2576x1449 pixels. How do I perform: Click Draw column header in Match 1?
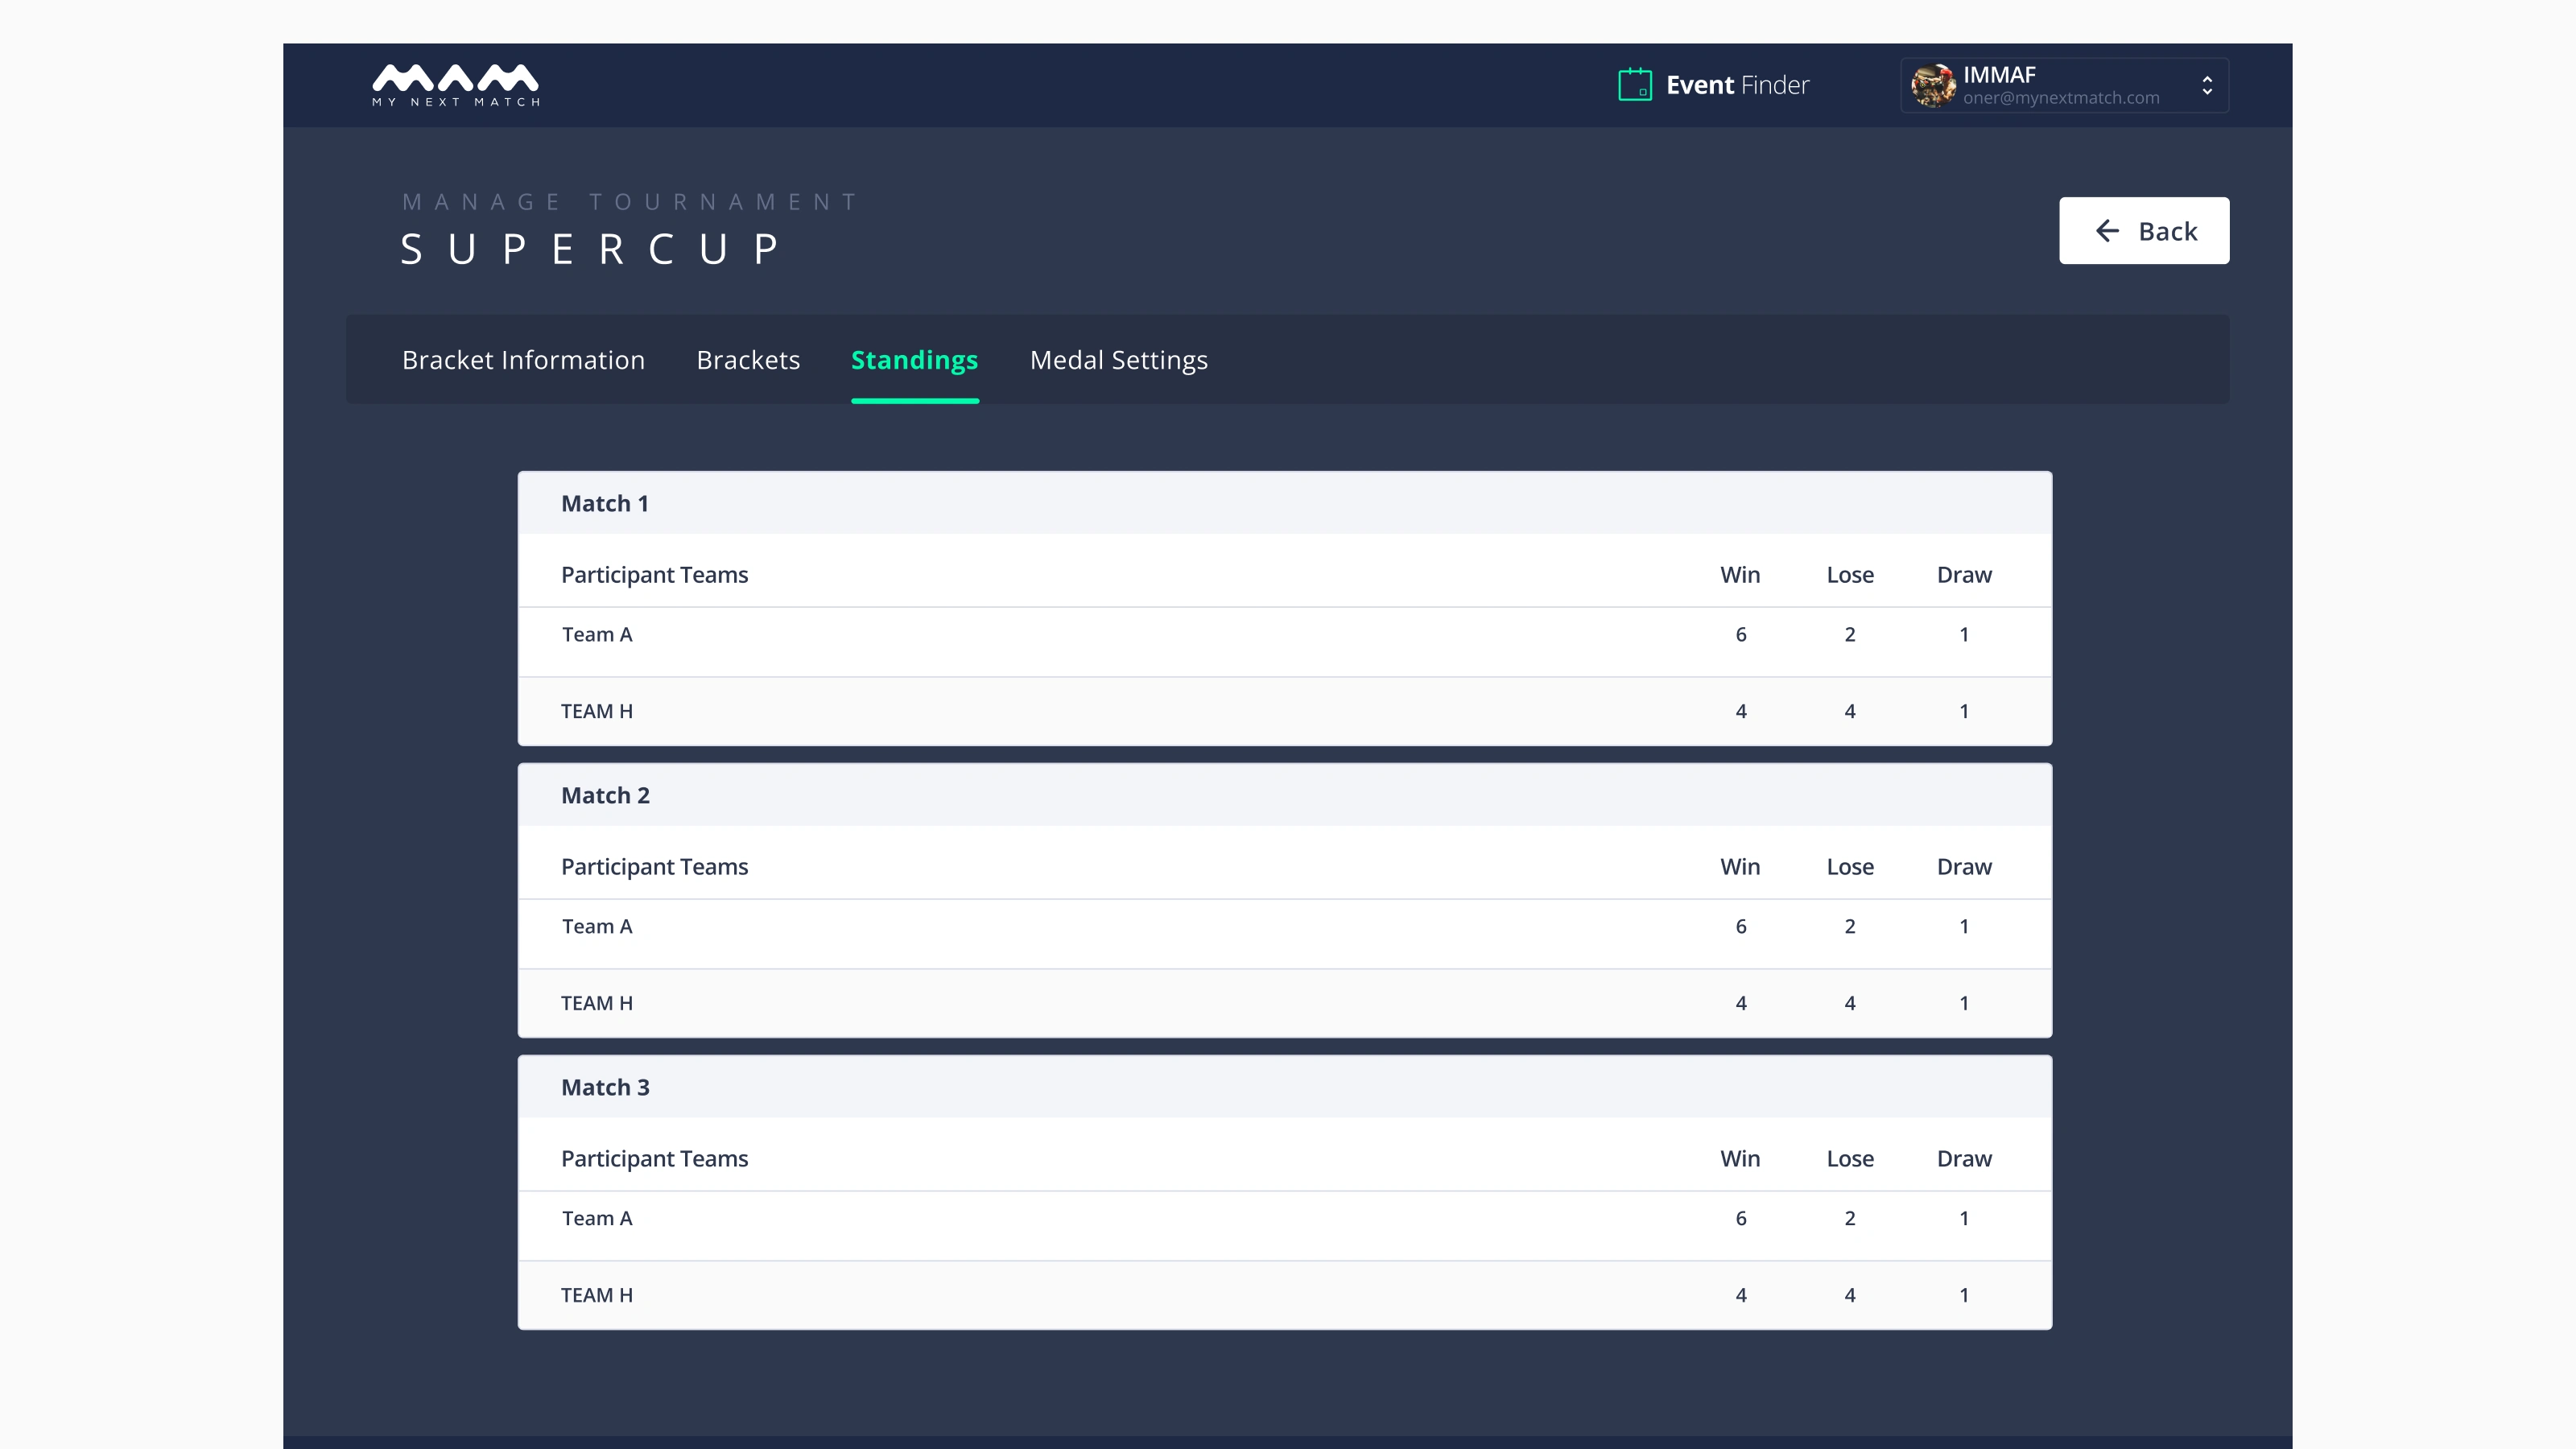click(x=1964, y=575)
